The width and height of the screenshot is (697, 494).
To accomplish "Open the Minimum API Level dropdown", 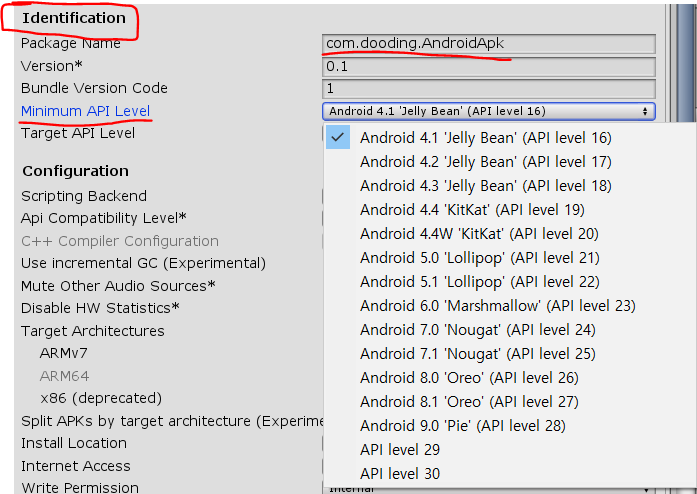I will (488, 111).
